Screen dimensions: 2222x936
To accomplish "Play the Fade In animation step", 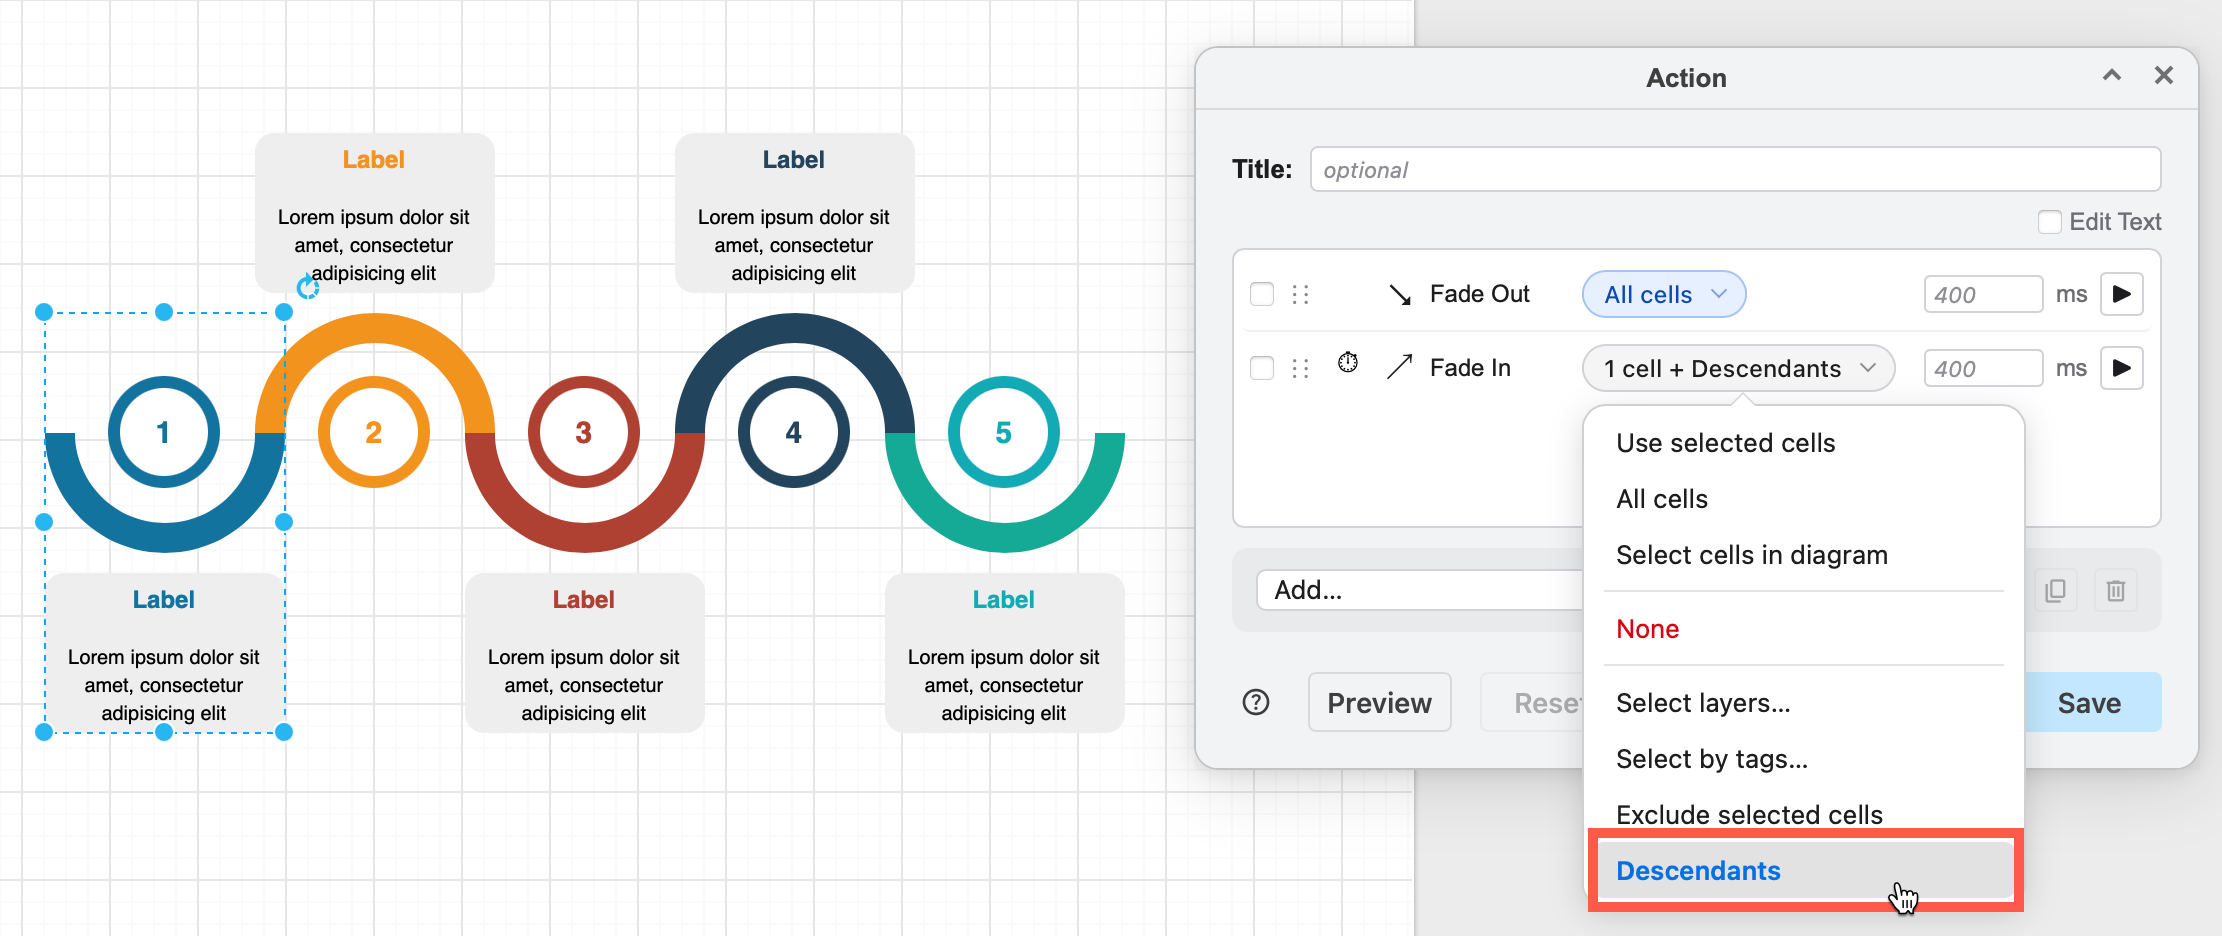I will click(x=2121, y=368).
